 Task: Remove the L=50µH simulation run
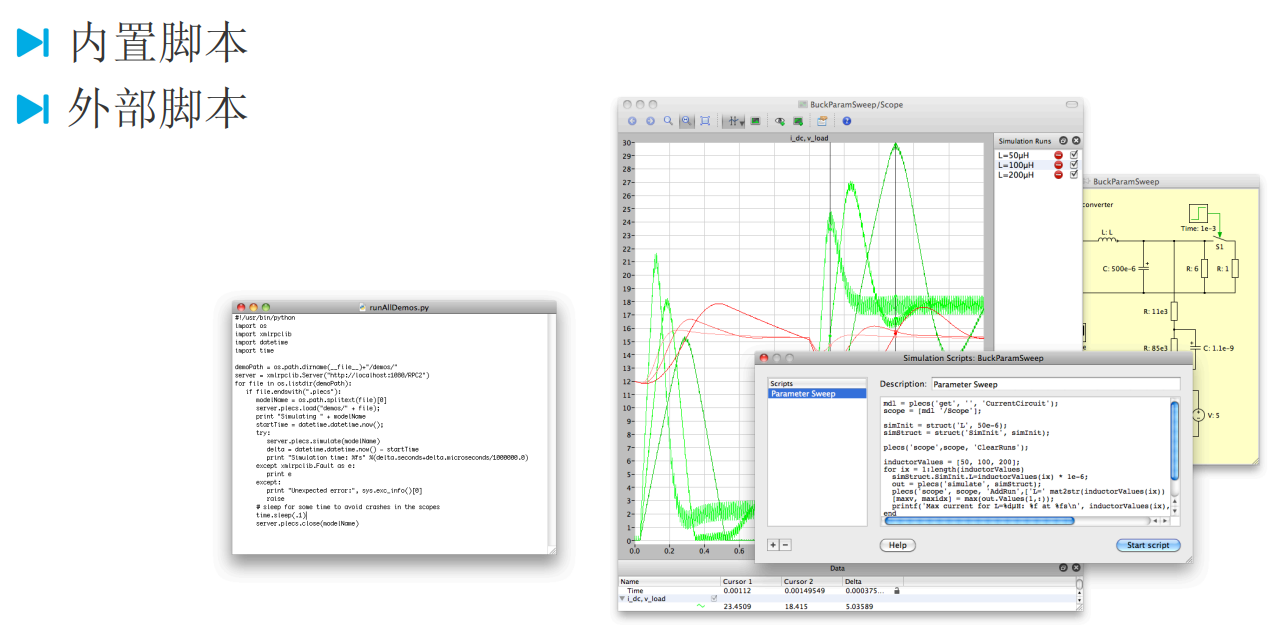pos(1059,156)
